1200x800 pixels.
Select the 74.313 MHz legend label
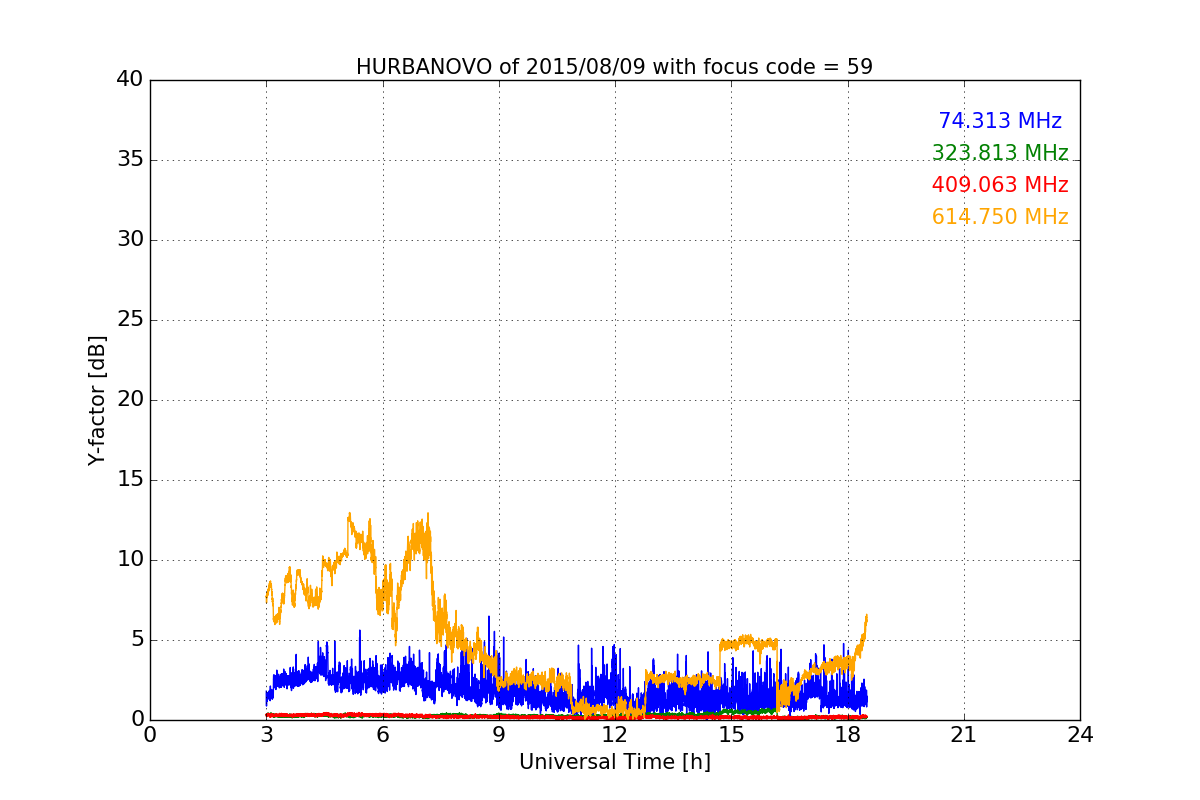point(1000,121)
